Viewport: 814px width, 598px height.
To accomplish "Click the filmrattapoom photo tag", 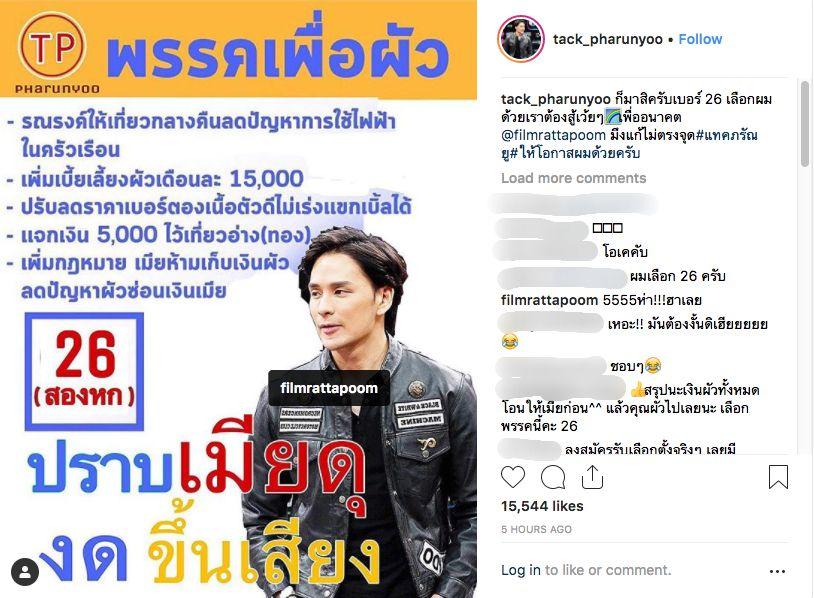I will point(329,388).
